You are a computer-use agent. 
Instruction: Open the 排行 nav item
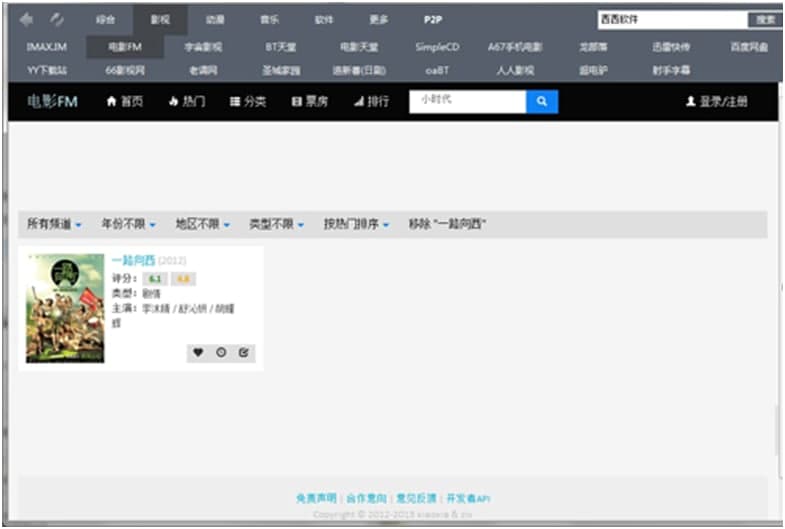pyautogui.click(x=371, y=102)
